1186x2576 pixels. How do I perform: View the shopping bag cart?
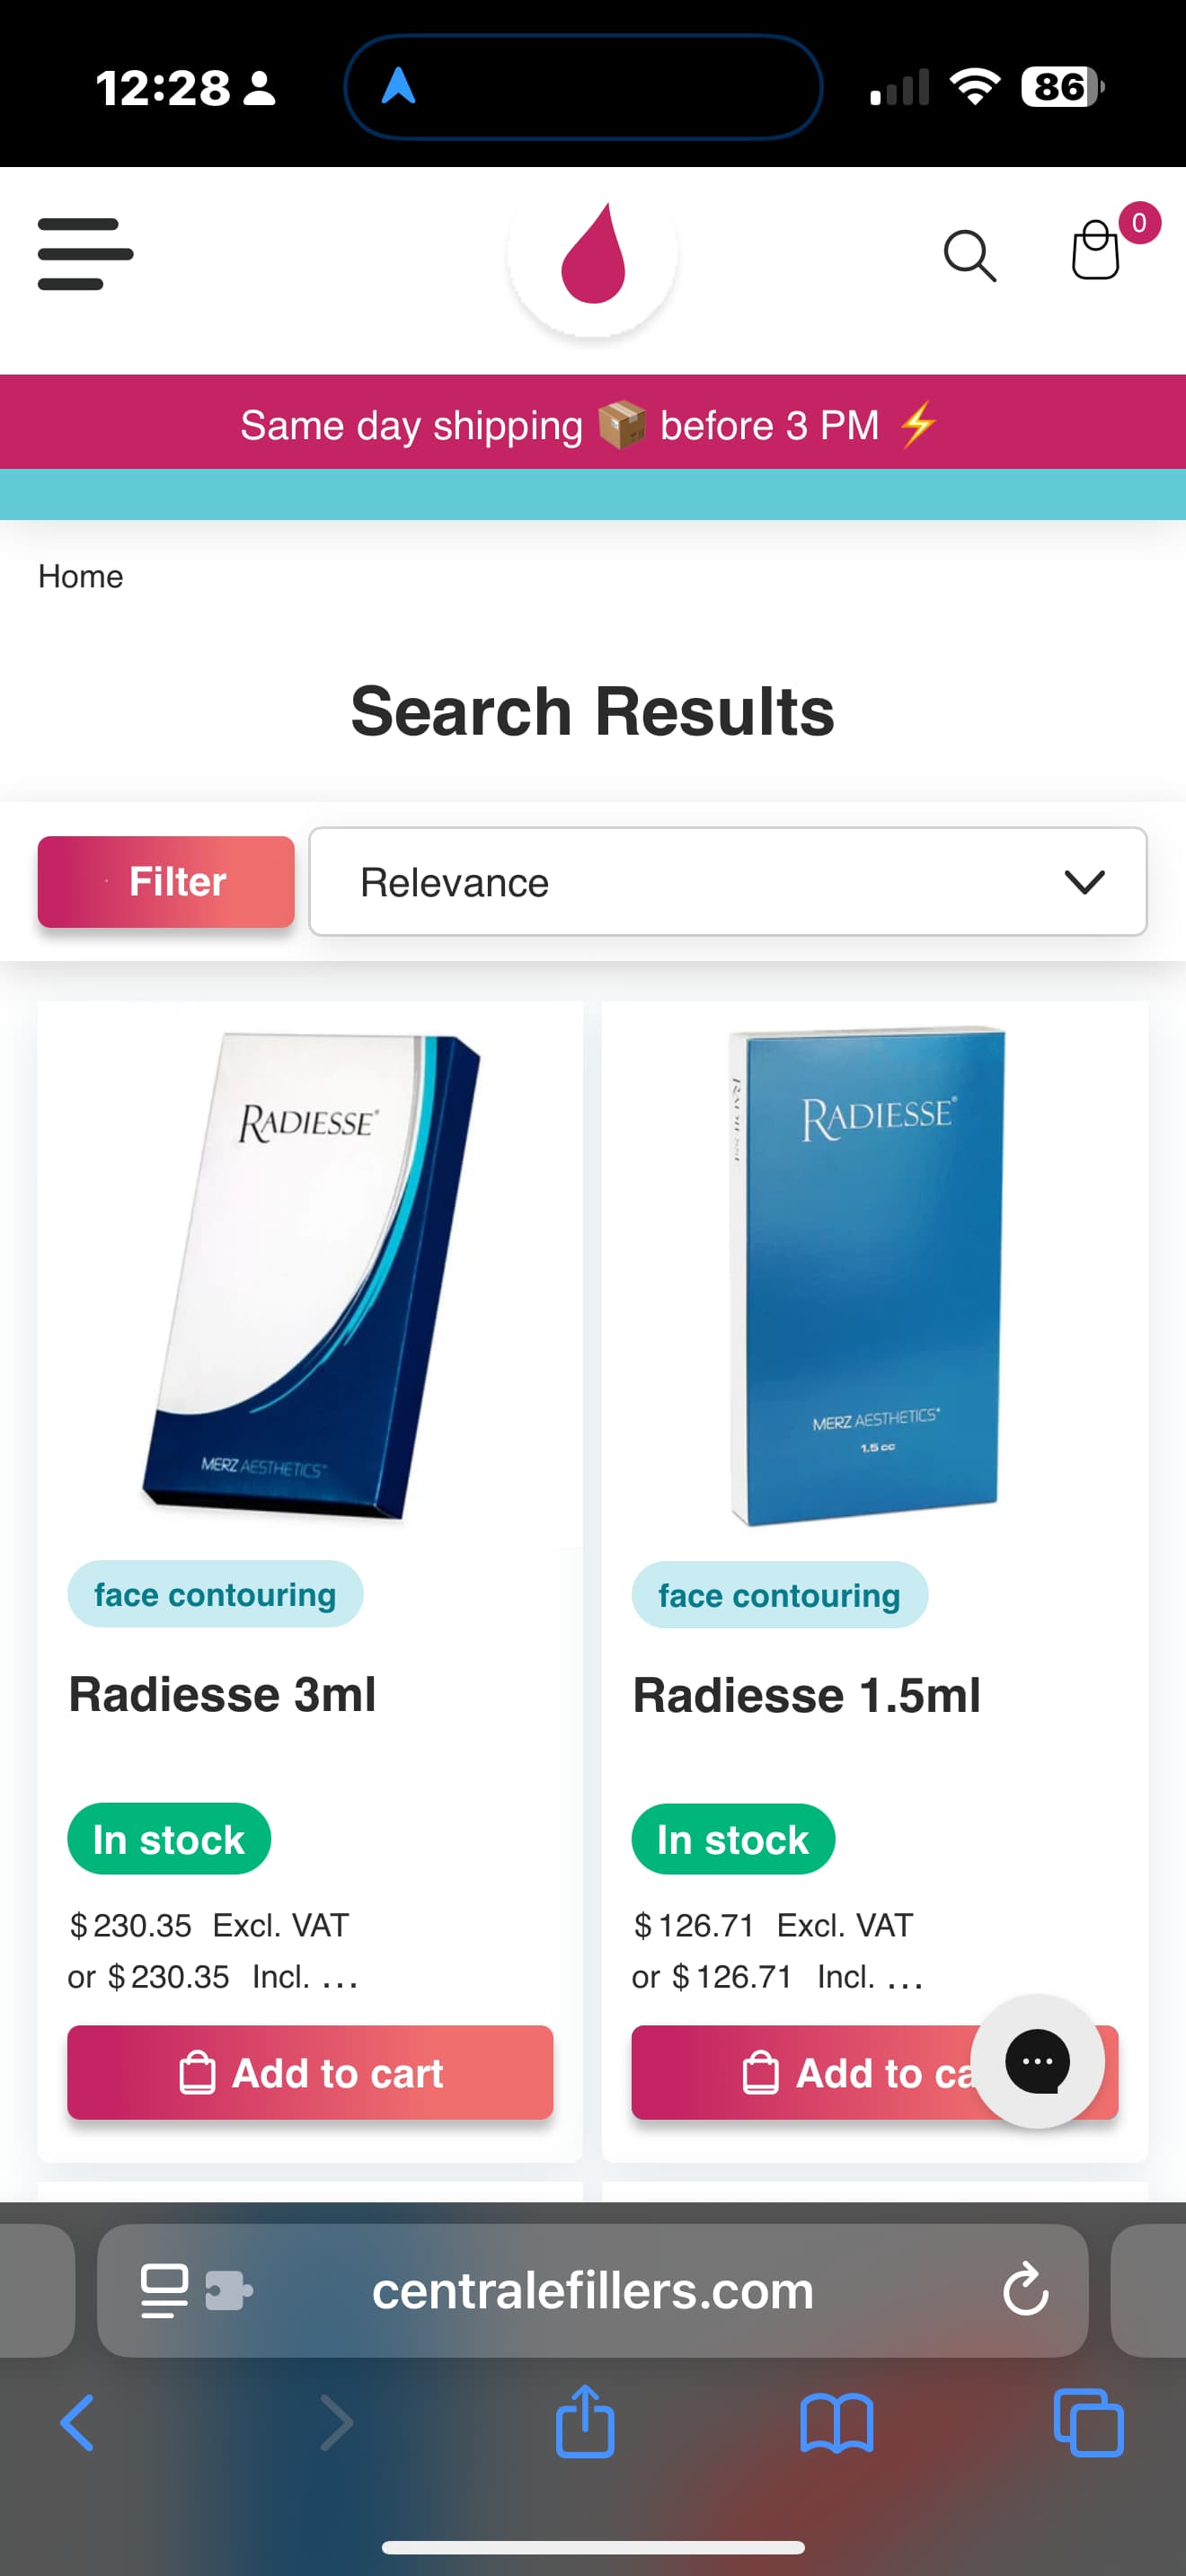[1096, 250]
